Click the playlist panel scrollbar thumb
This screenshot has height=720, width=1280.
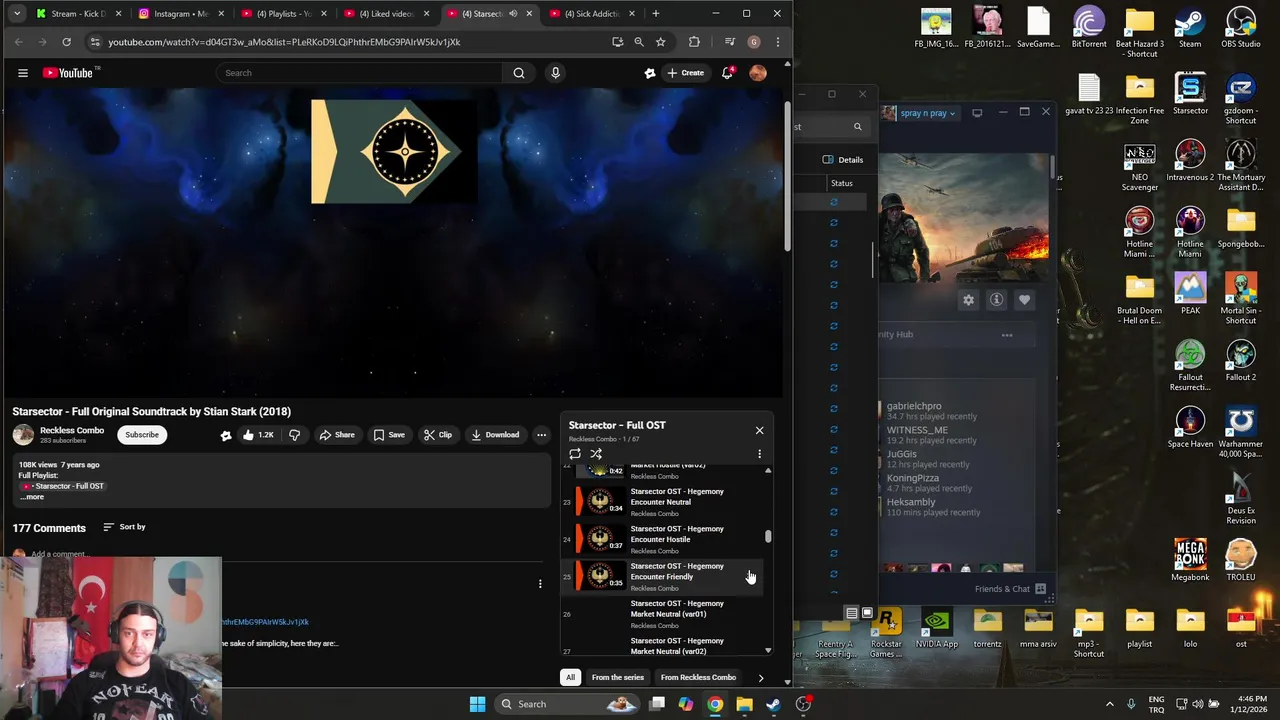[768, 537]
